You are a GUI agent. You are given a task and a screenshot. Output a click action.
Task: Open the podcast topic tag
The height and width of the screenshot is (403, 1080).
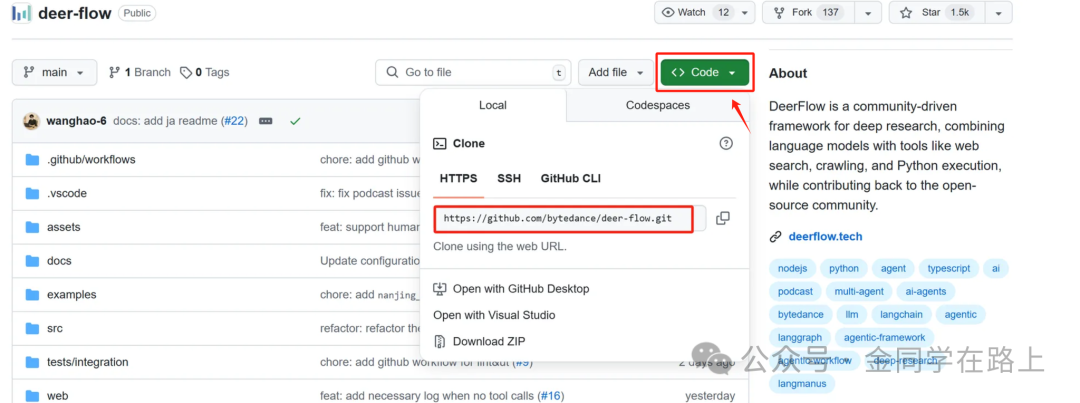tap(796, 291)
